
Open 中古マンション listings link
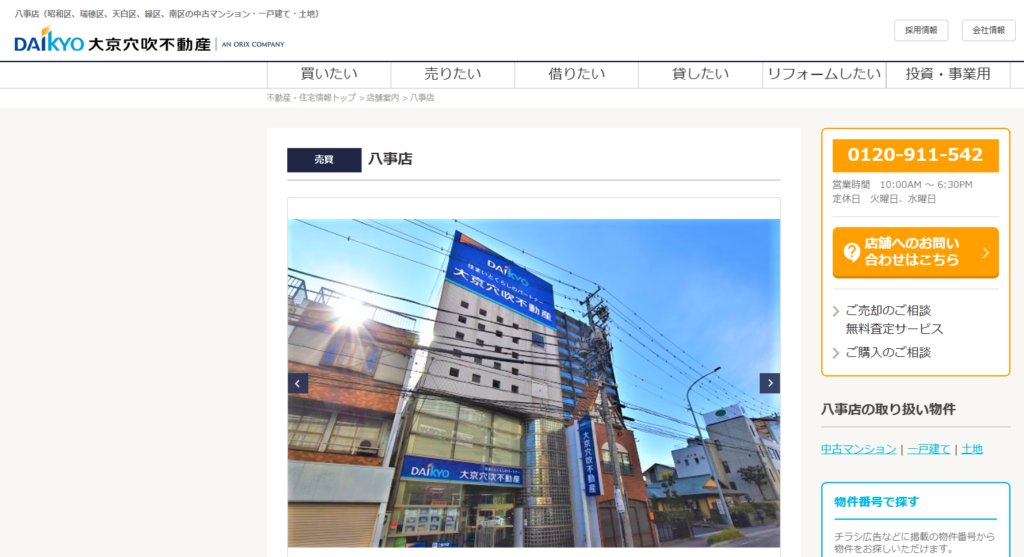coord(859,449)
